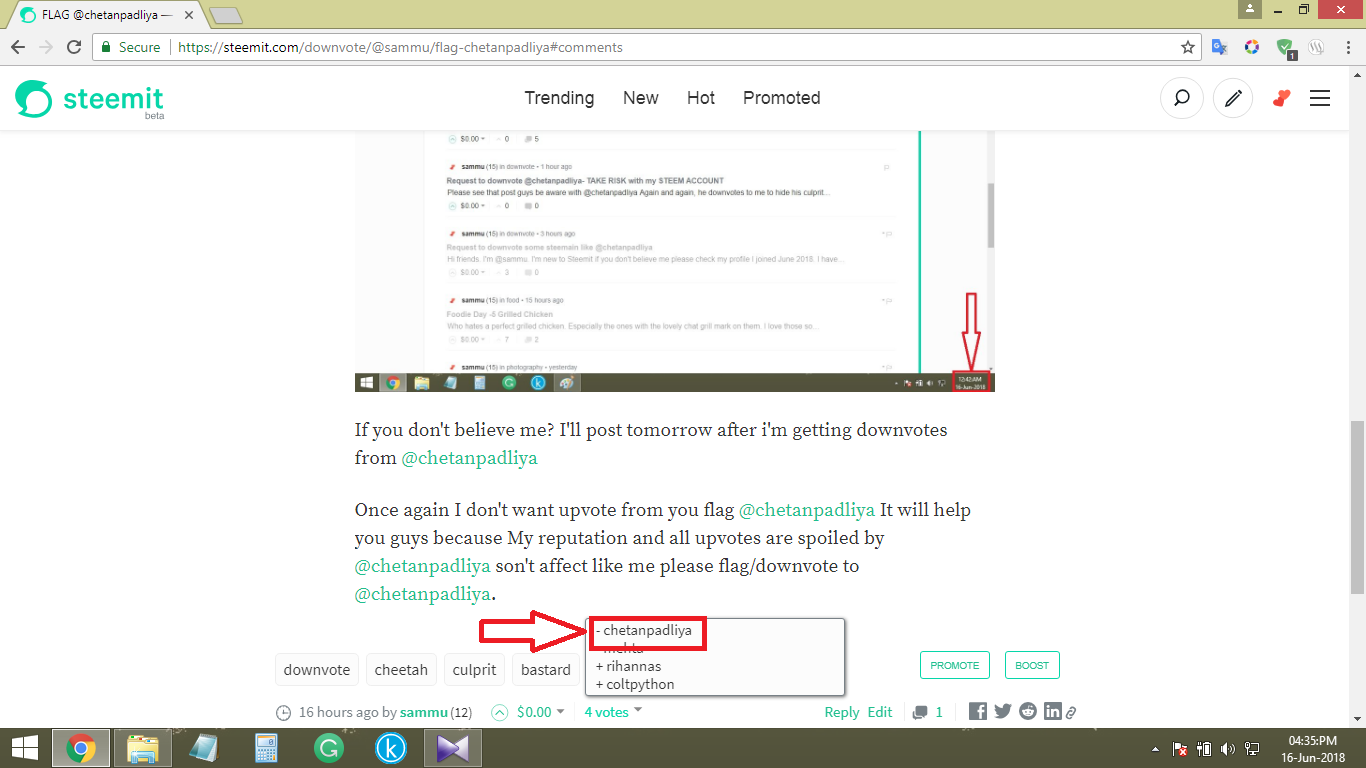Open the author sammu profile link
This screenshot has width=1366, height=768.
coord(423,712)
